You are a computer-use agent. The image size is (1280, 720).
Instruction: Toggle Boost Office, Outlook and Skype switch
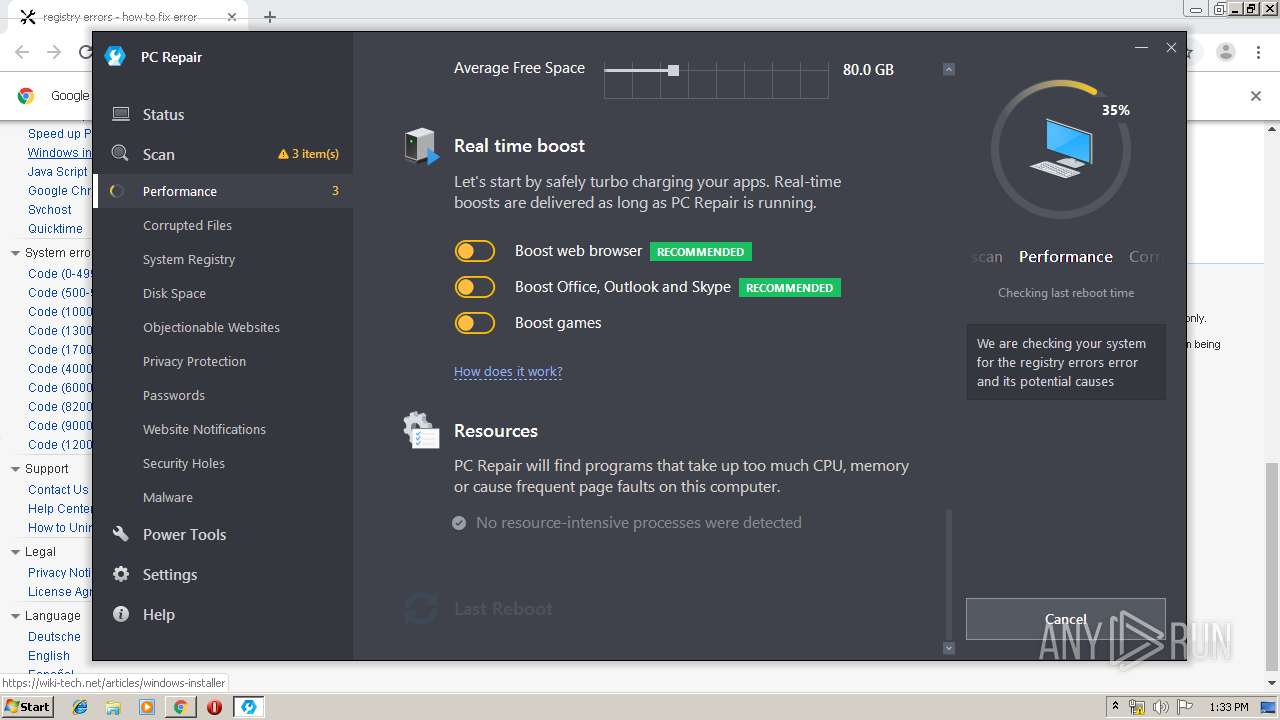tap(474, 287)
